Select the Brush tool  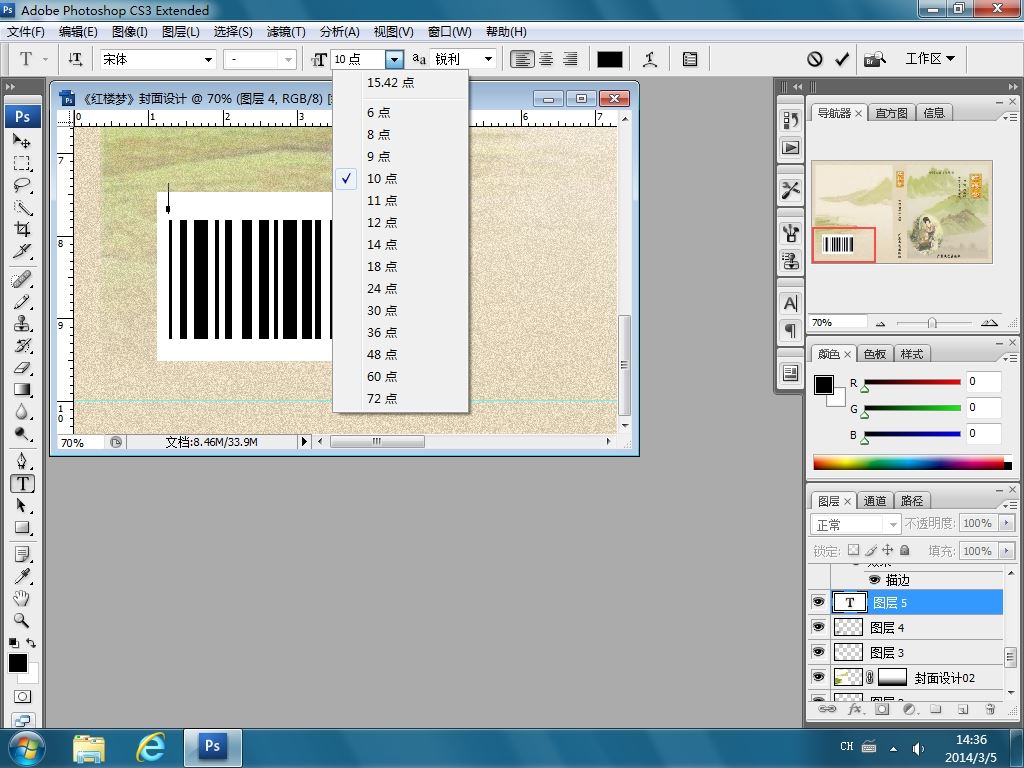tap(22, 302)
